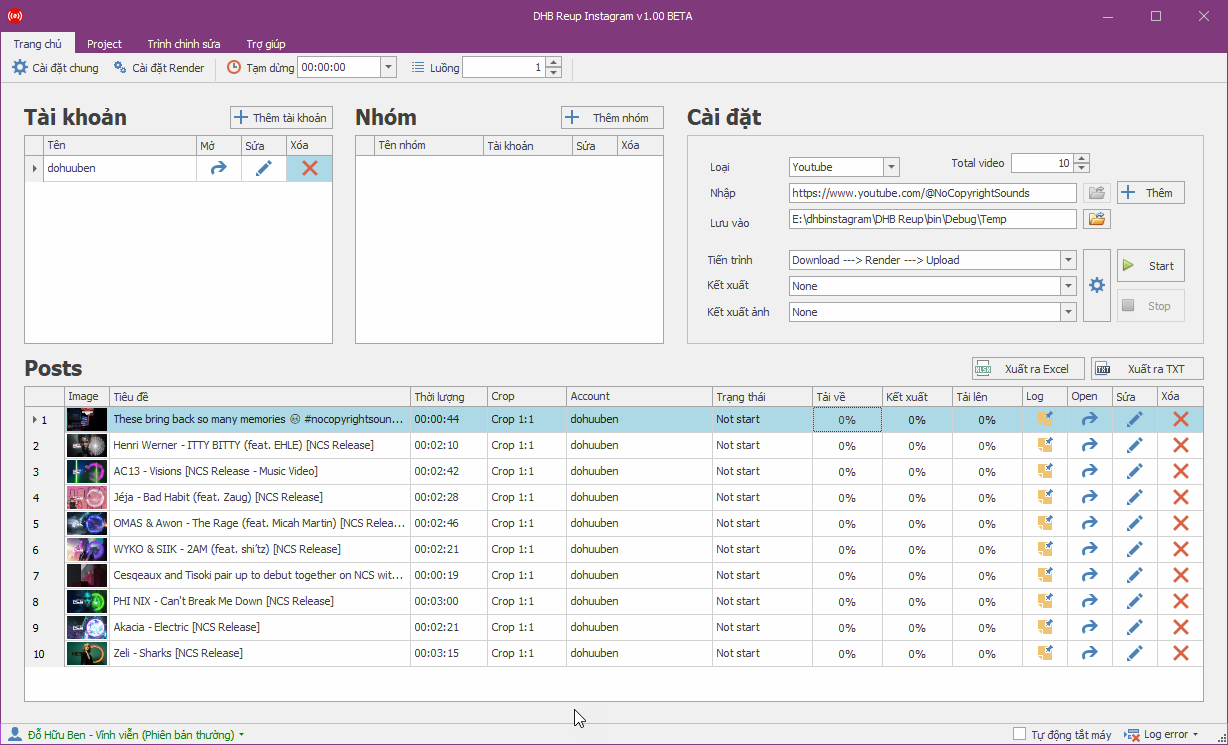1228x745 pixels.
Task: Enable Tự động tắt máy checkbox
Action: pyautogui.click(x=1019, y=734)
